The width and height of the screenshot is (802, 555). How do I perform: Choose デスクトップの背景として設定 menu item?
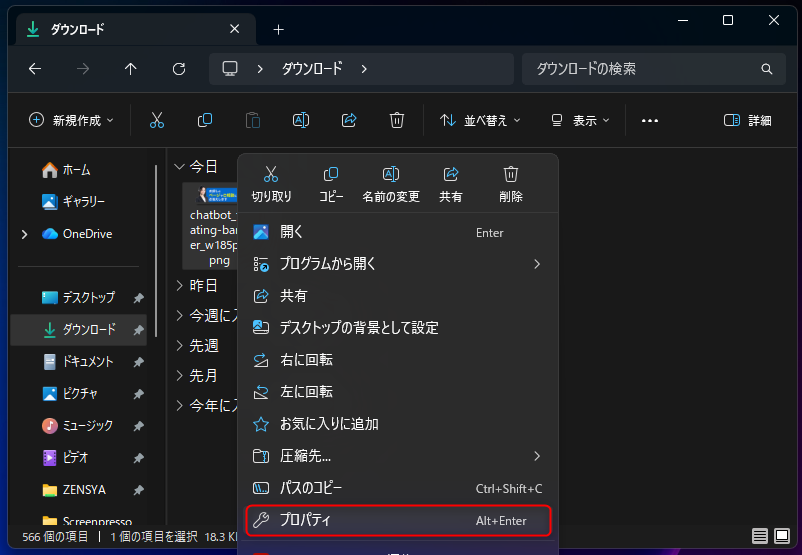click(359, 327)
